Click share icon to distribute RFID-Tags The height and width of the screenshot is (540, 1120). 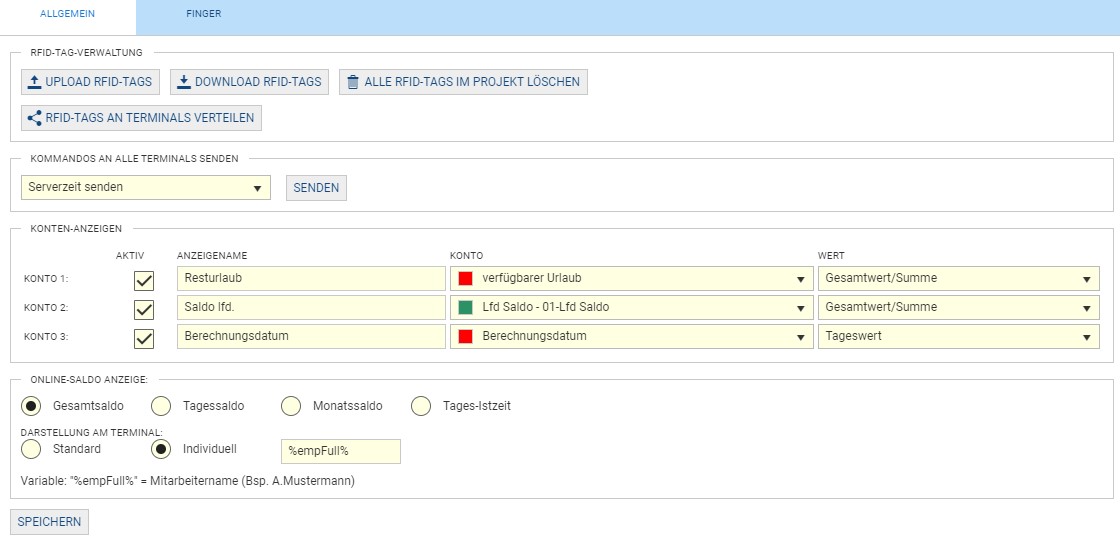[35, 118]
